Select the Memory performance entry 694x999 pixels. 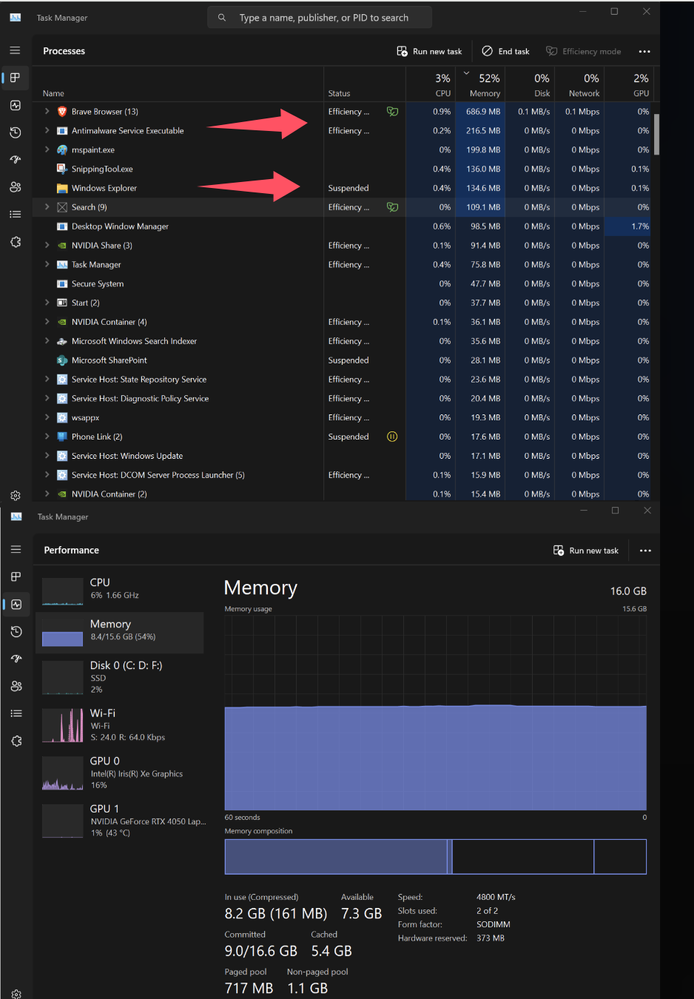tap(120, 632)
